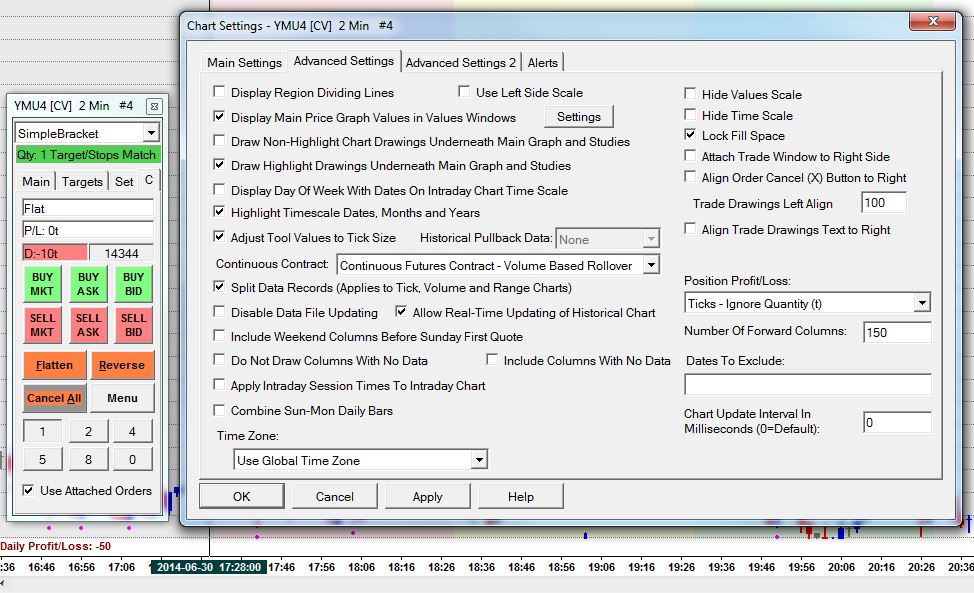The width and height of the screenshot is (974, 593).
Task: Enable Apply Intraday Session Times To Intraday Chart
Action: pos(219,385)
